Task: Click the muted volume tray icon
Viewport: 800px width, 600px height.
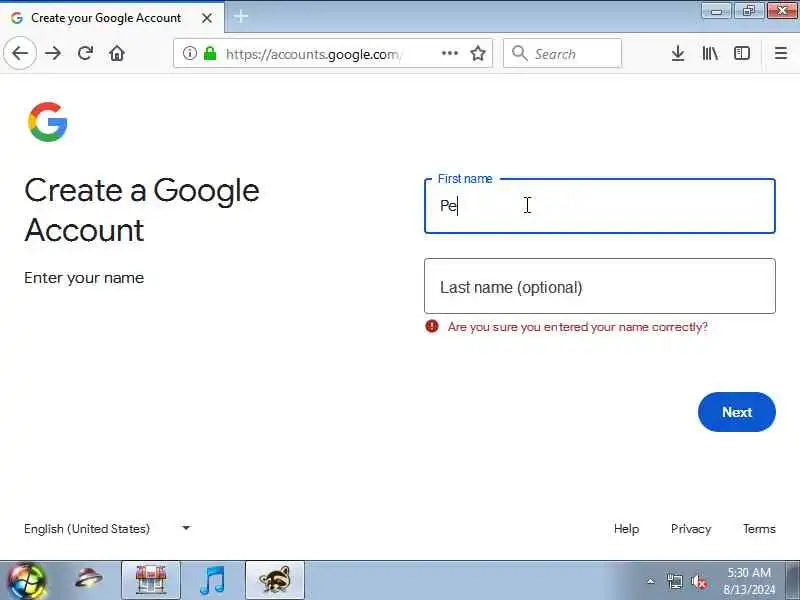Action: 699,582
